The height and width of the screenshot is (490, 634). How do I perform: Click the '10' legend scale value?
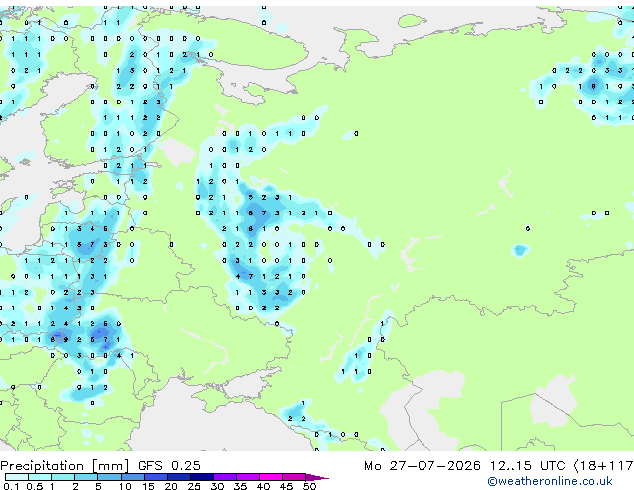click(125, 486)
